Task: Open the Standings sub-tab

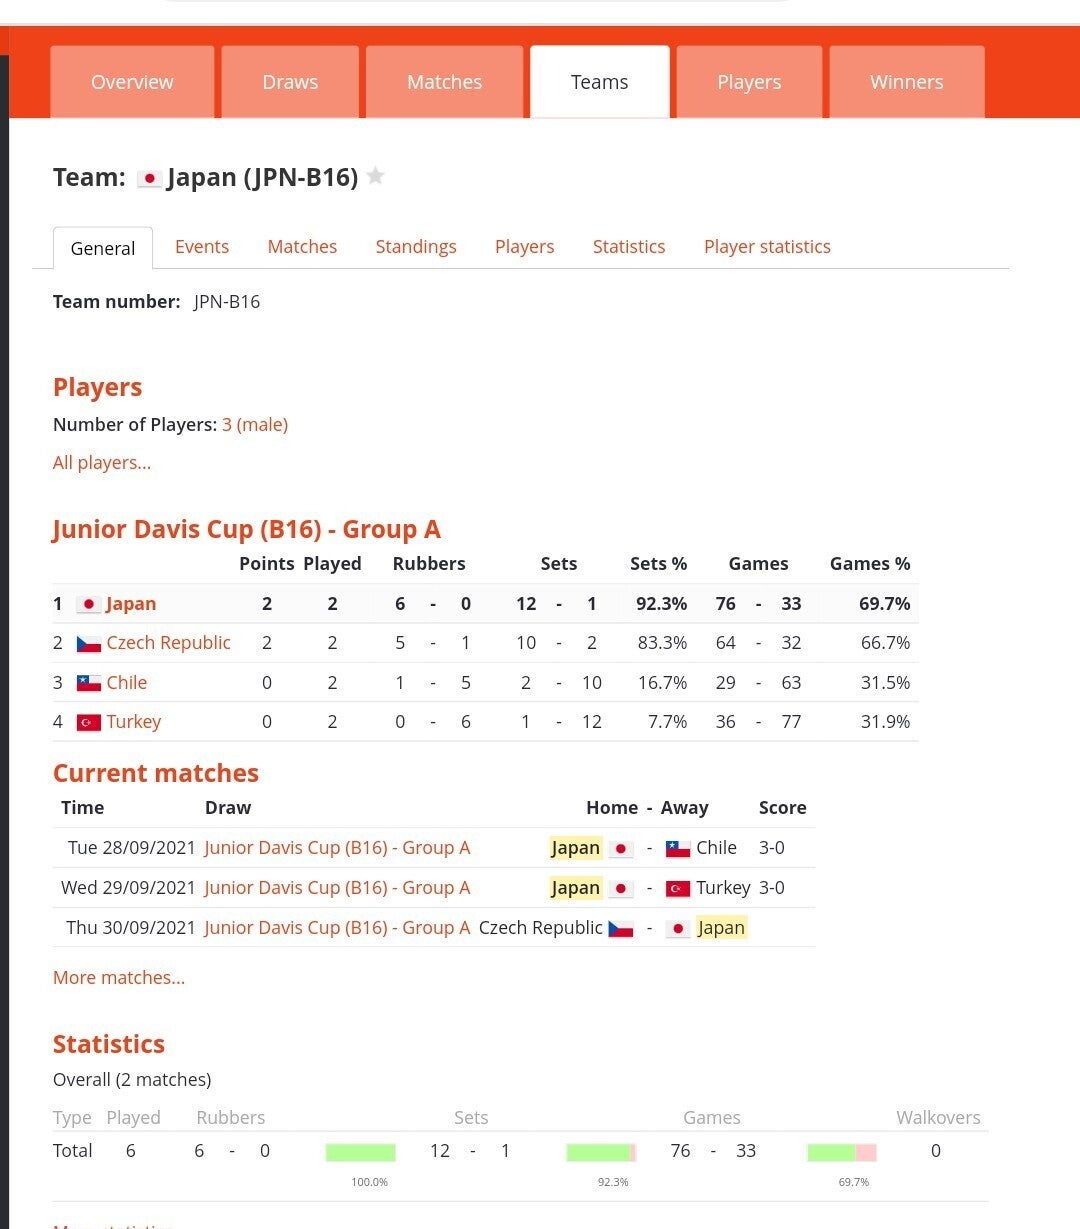Action: click(416, 247)
